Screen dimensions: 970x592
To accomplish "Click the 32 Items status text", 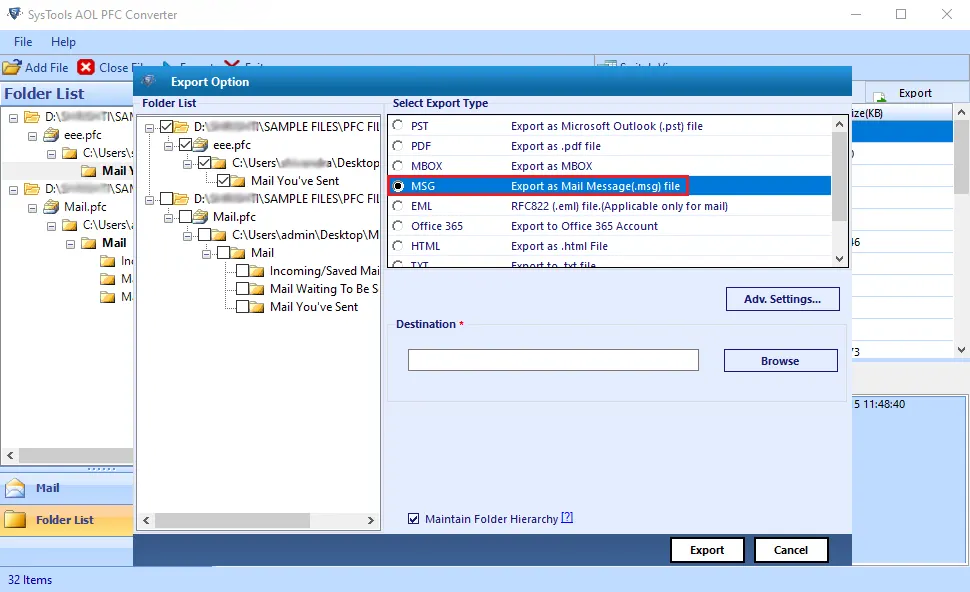I will coord(30,580).
